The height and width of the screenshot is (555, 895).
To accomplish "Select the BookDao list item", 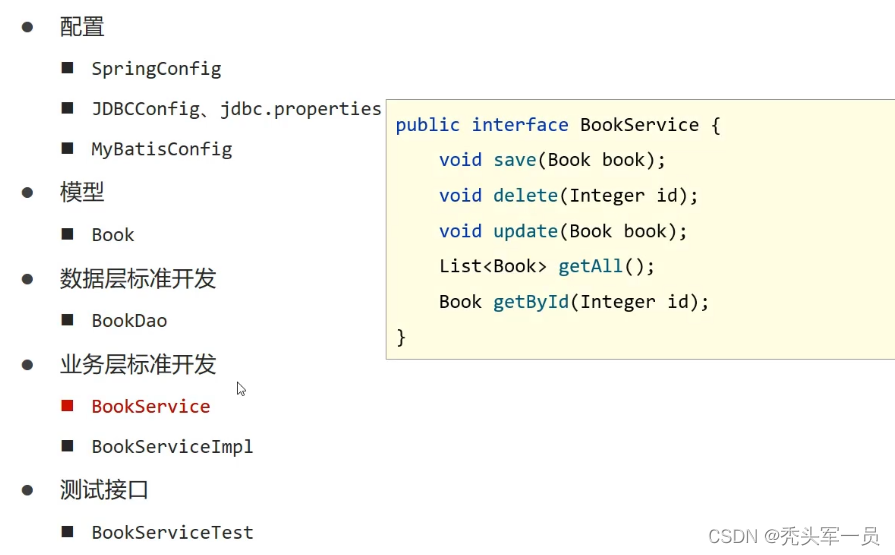I will click(x=130, y=320).
